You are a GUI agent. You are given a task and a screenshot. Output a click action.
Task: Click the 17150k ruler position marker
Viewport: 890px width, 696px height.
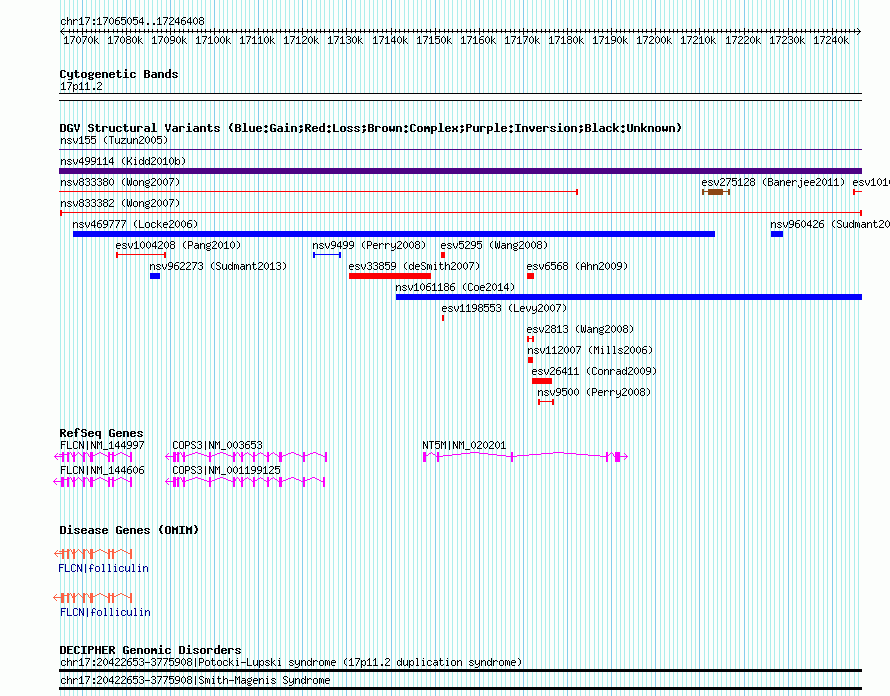pos(434,40)
